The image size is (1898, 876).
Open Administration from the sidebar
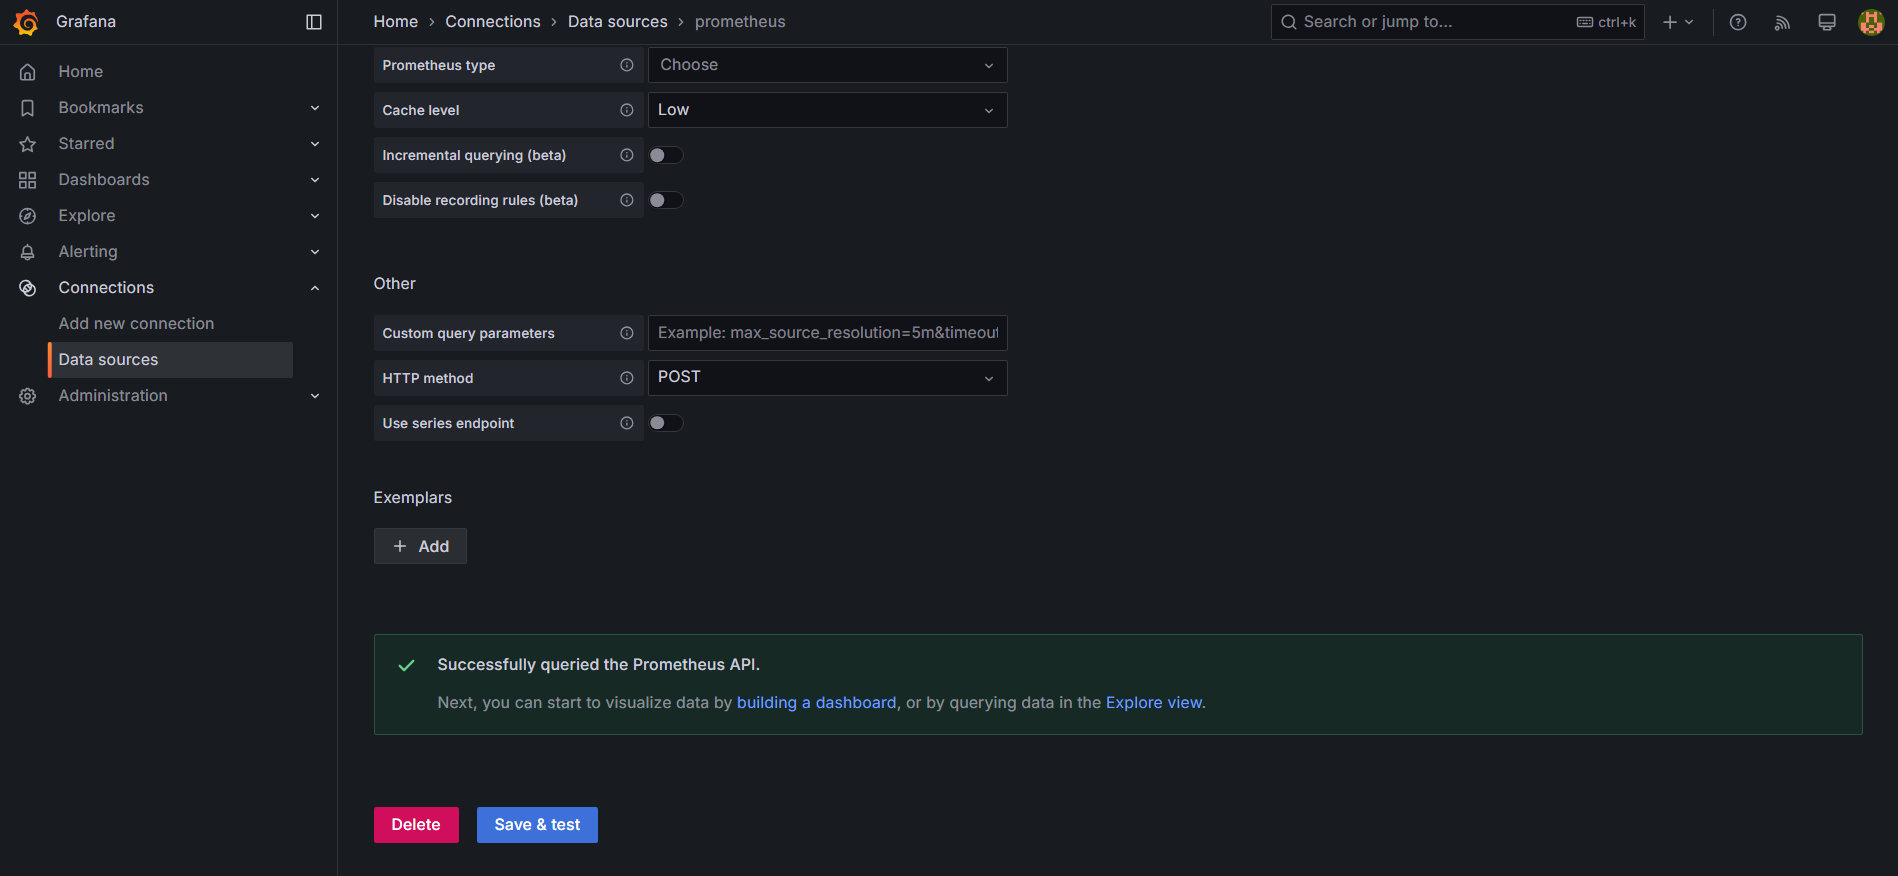[113, 396]
